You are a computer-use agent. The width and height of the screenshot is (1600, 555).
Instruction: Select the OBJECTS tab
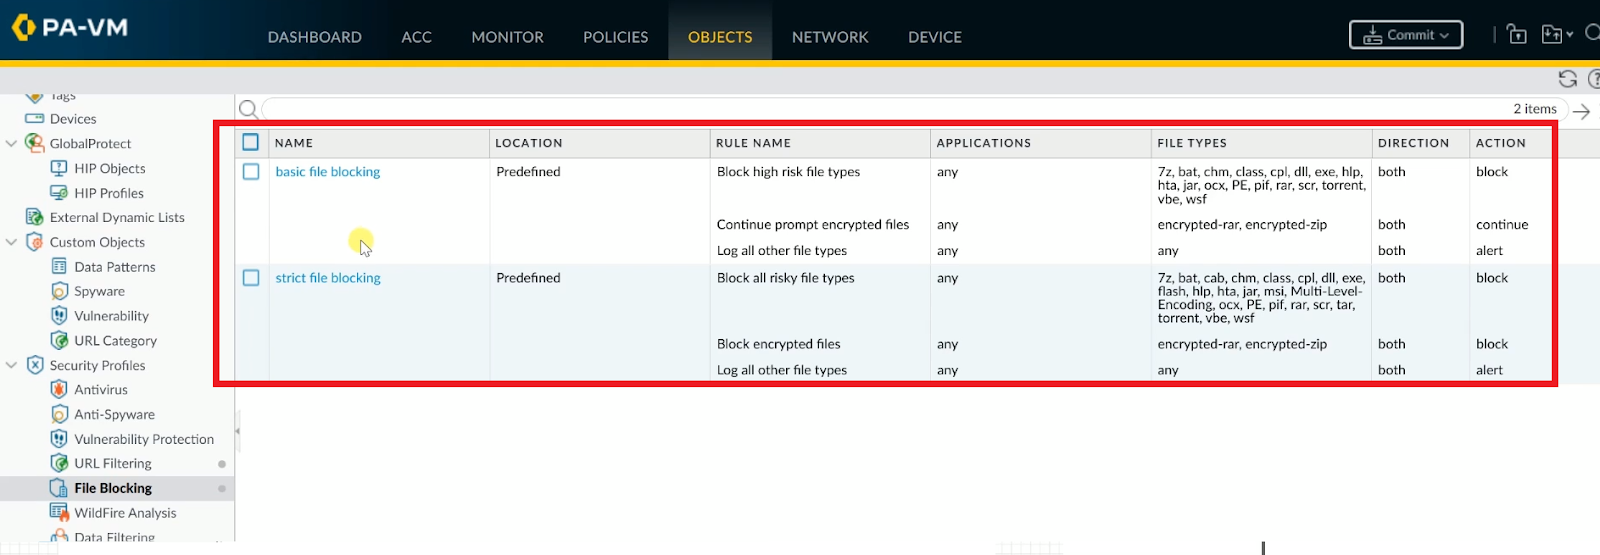point(720,37)
